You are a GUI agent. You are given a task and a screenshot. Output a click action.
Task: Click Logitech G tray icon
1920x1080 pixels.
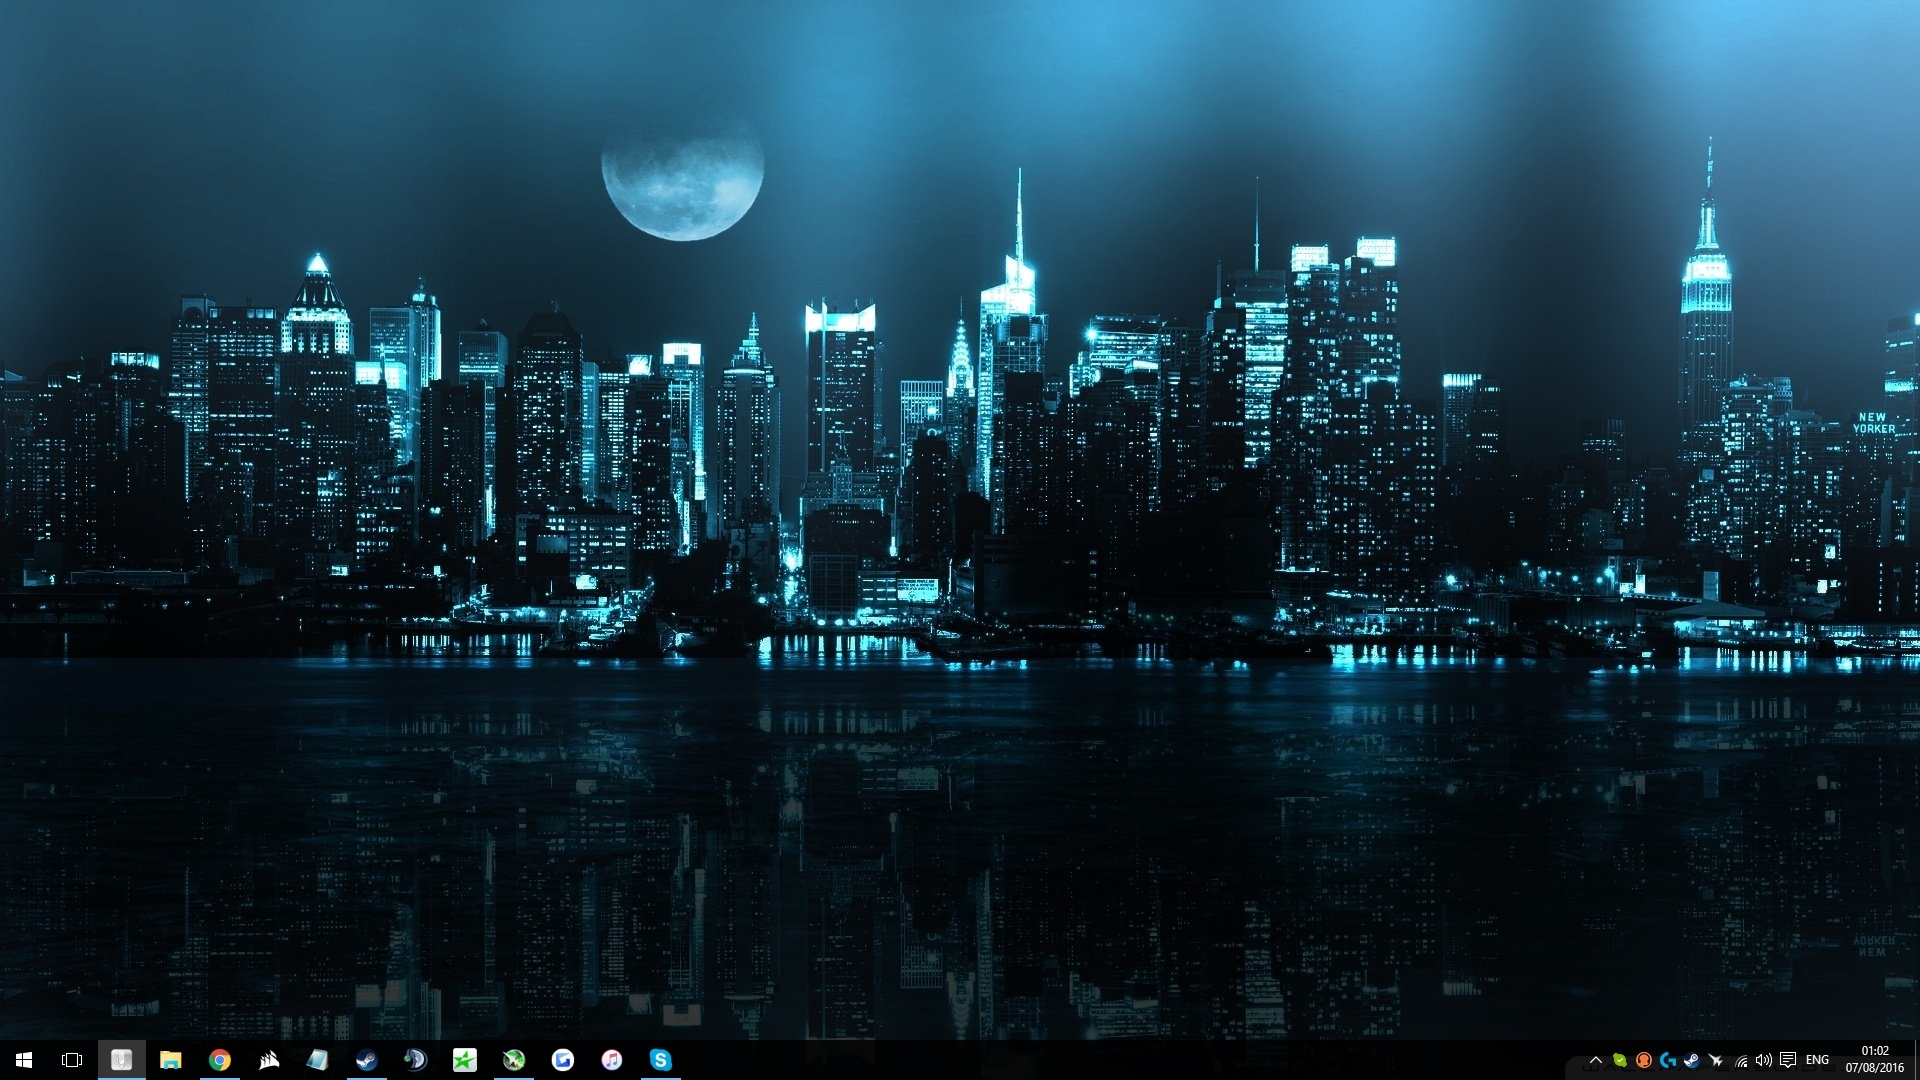[x=1667, y=1060]
